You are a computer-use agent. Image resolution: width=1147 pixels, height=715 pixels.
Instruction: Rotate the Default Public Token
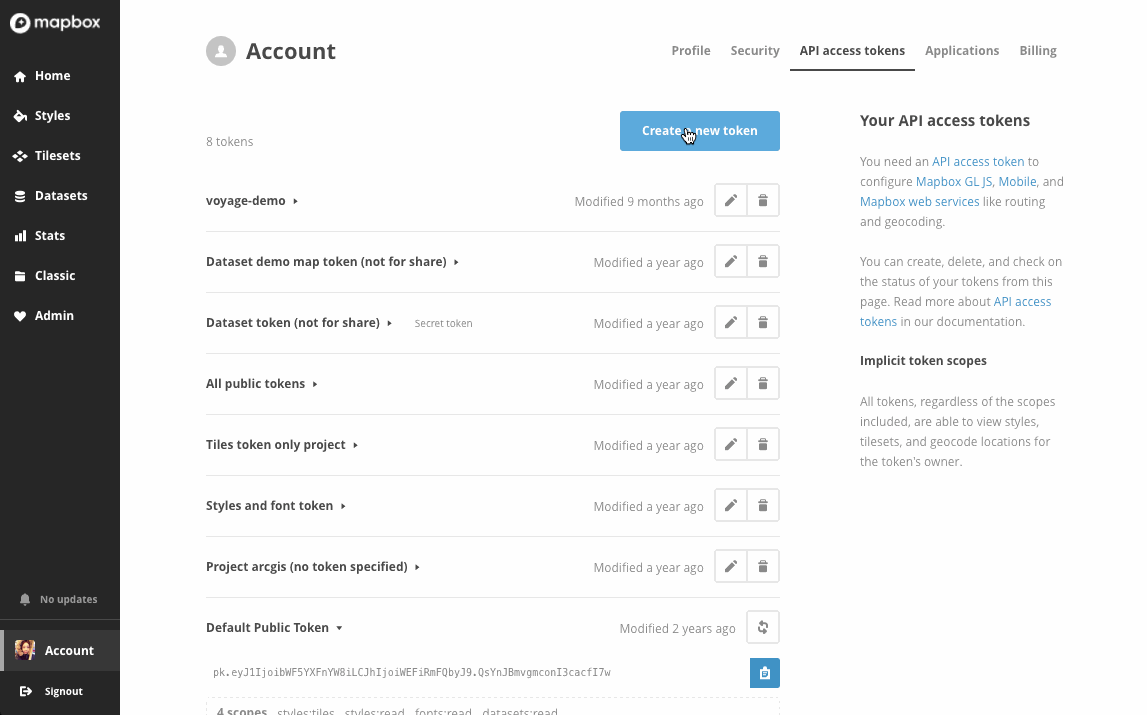click(763, 627)
